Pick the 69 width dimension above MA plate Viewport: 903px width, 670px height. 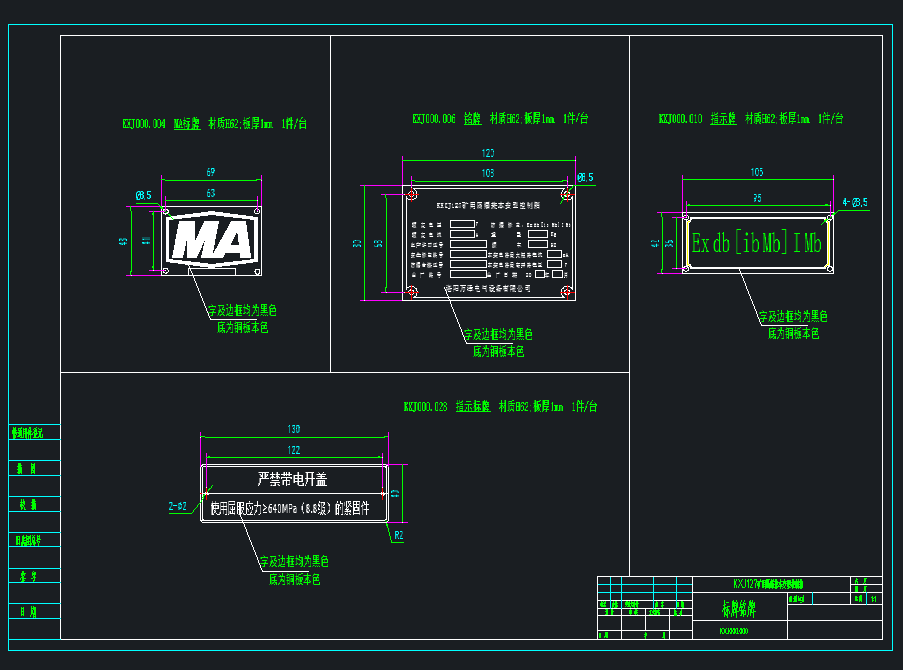(211, 172)
